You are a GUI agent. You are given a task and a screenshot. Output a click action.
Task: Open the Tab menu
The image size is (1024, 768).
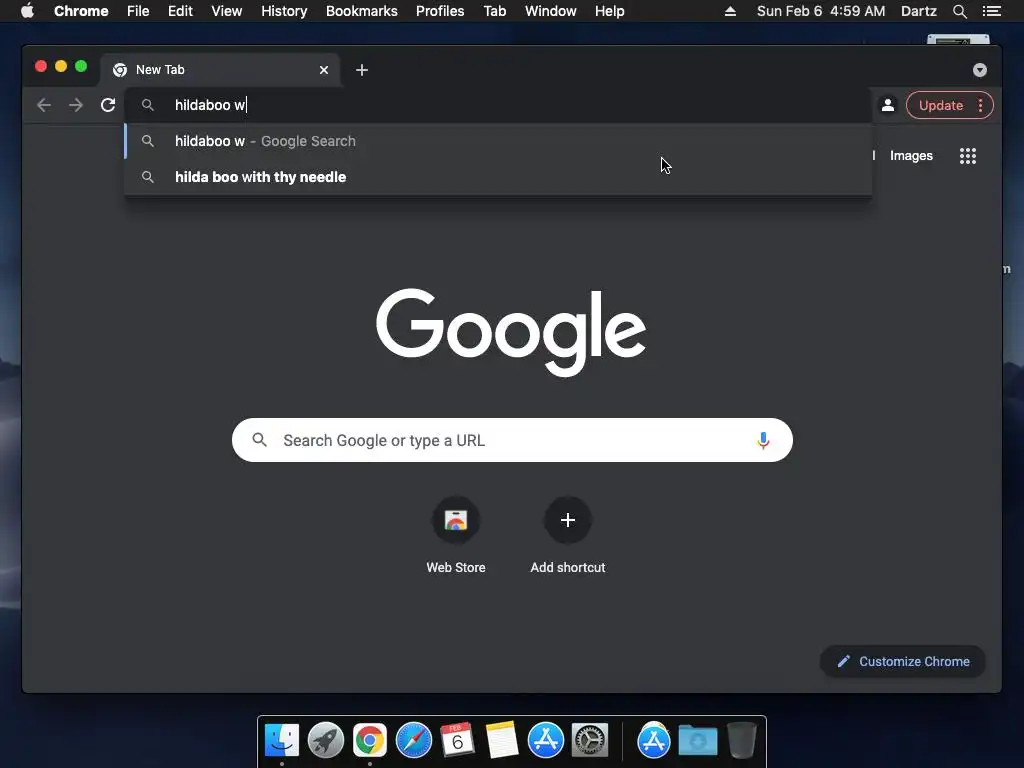tap(495, 11)
